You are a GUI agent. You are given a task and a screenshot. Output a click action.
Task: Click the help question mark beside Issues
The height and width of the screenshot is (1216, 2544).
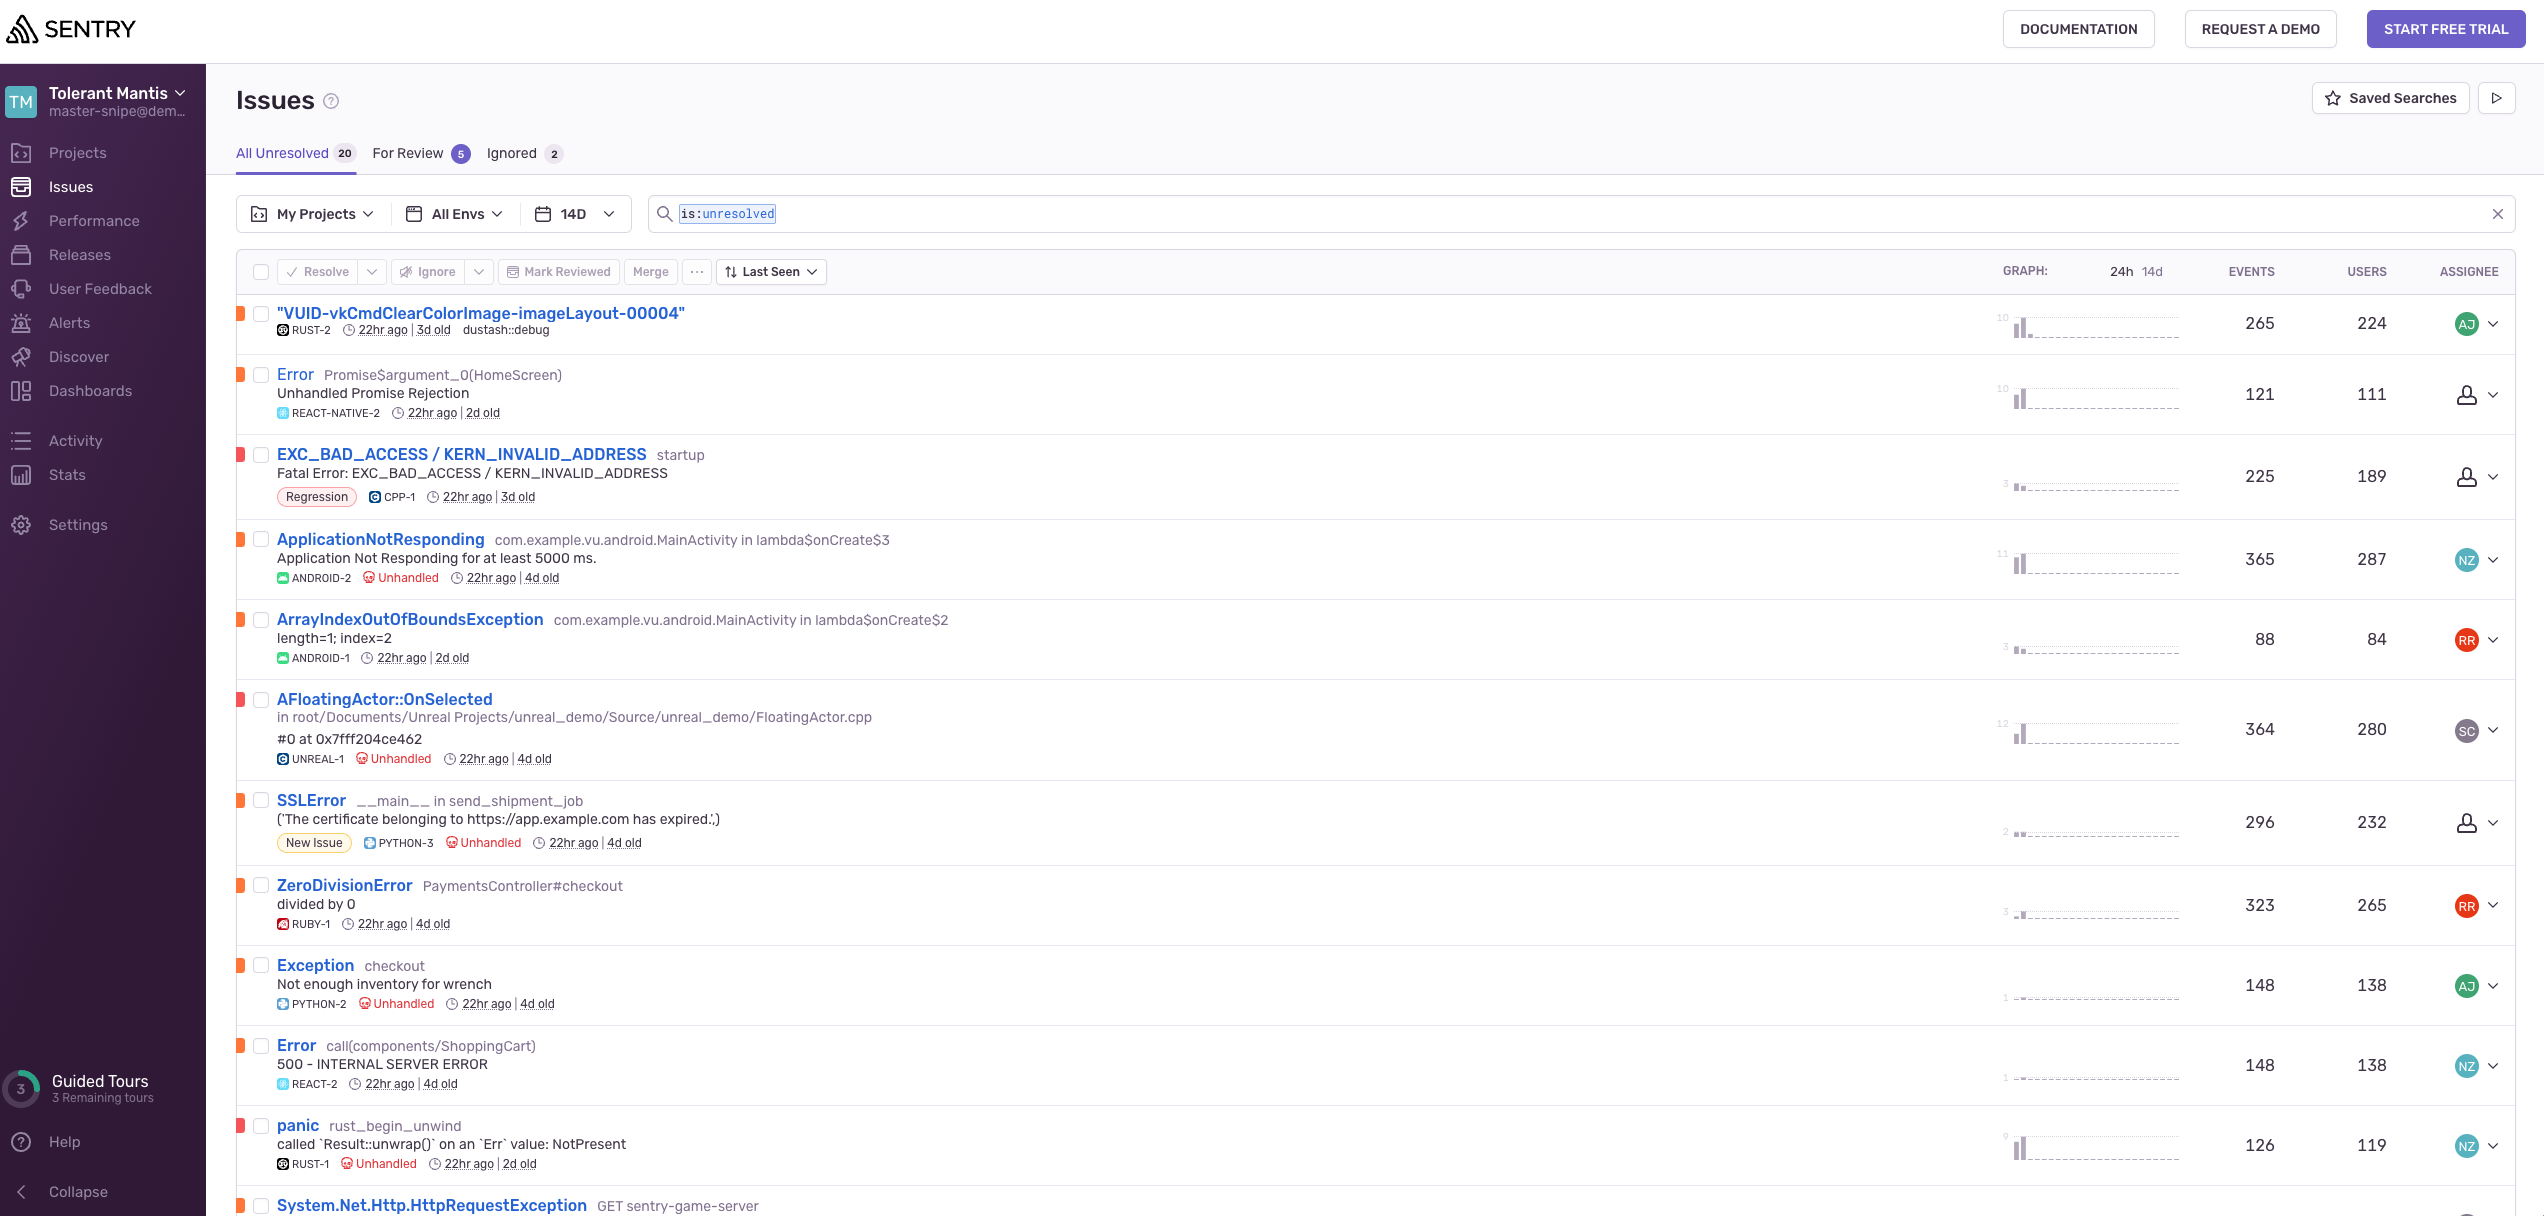coord(332,101)
